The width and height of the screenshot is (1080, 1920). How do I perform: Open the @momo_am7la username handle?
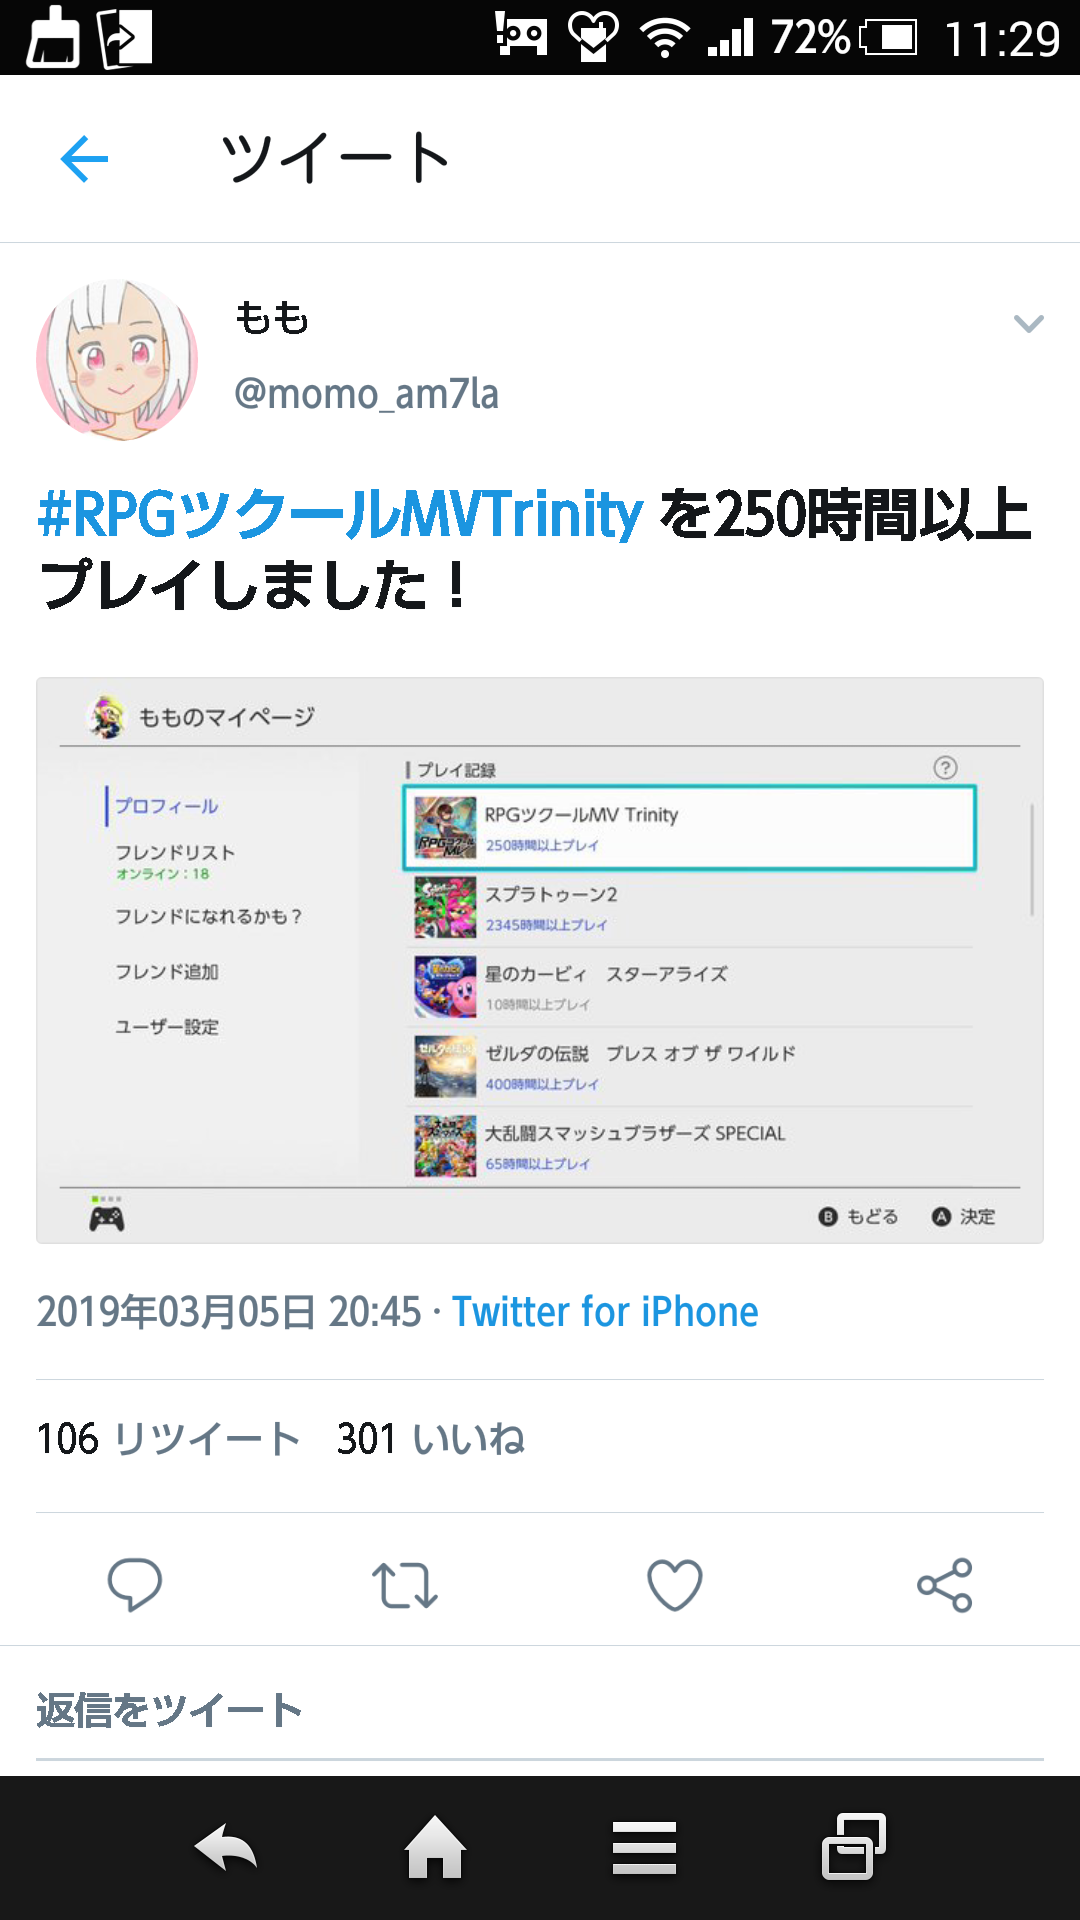point(366,394)
